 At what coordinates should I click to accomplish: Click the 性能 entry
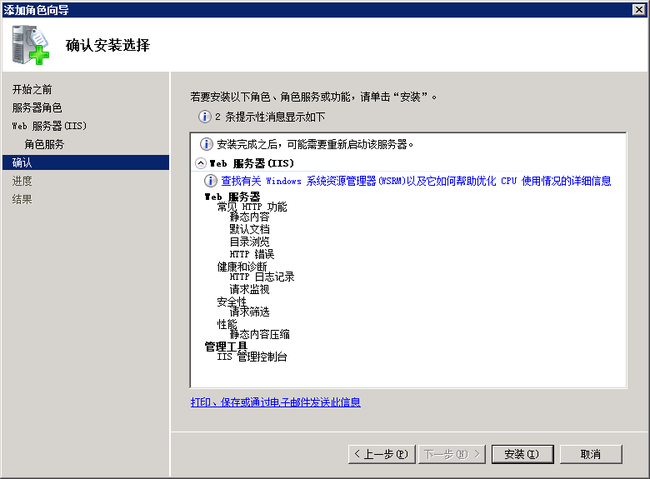pyautogui.click(x=227, y=324)
